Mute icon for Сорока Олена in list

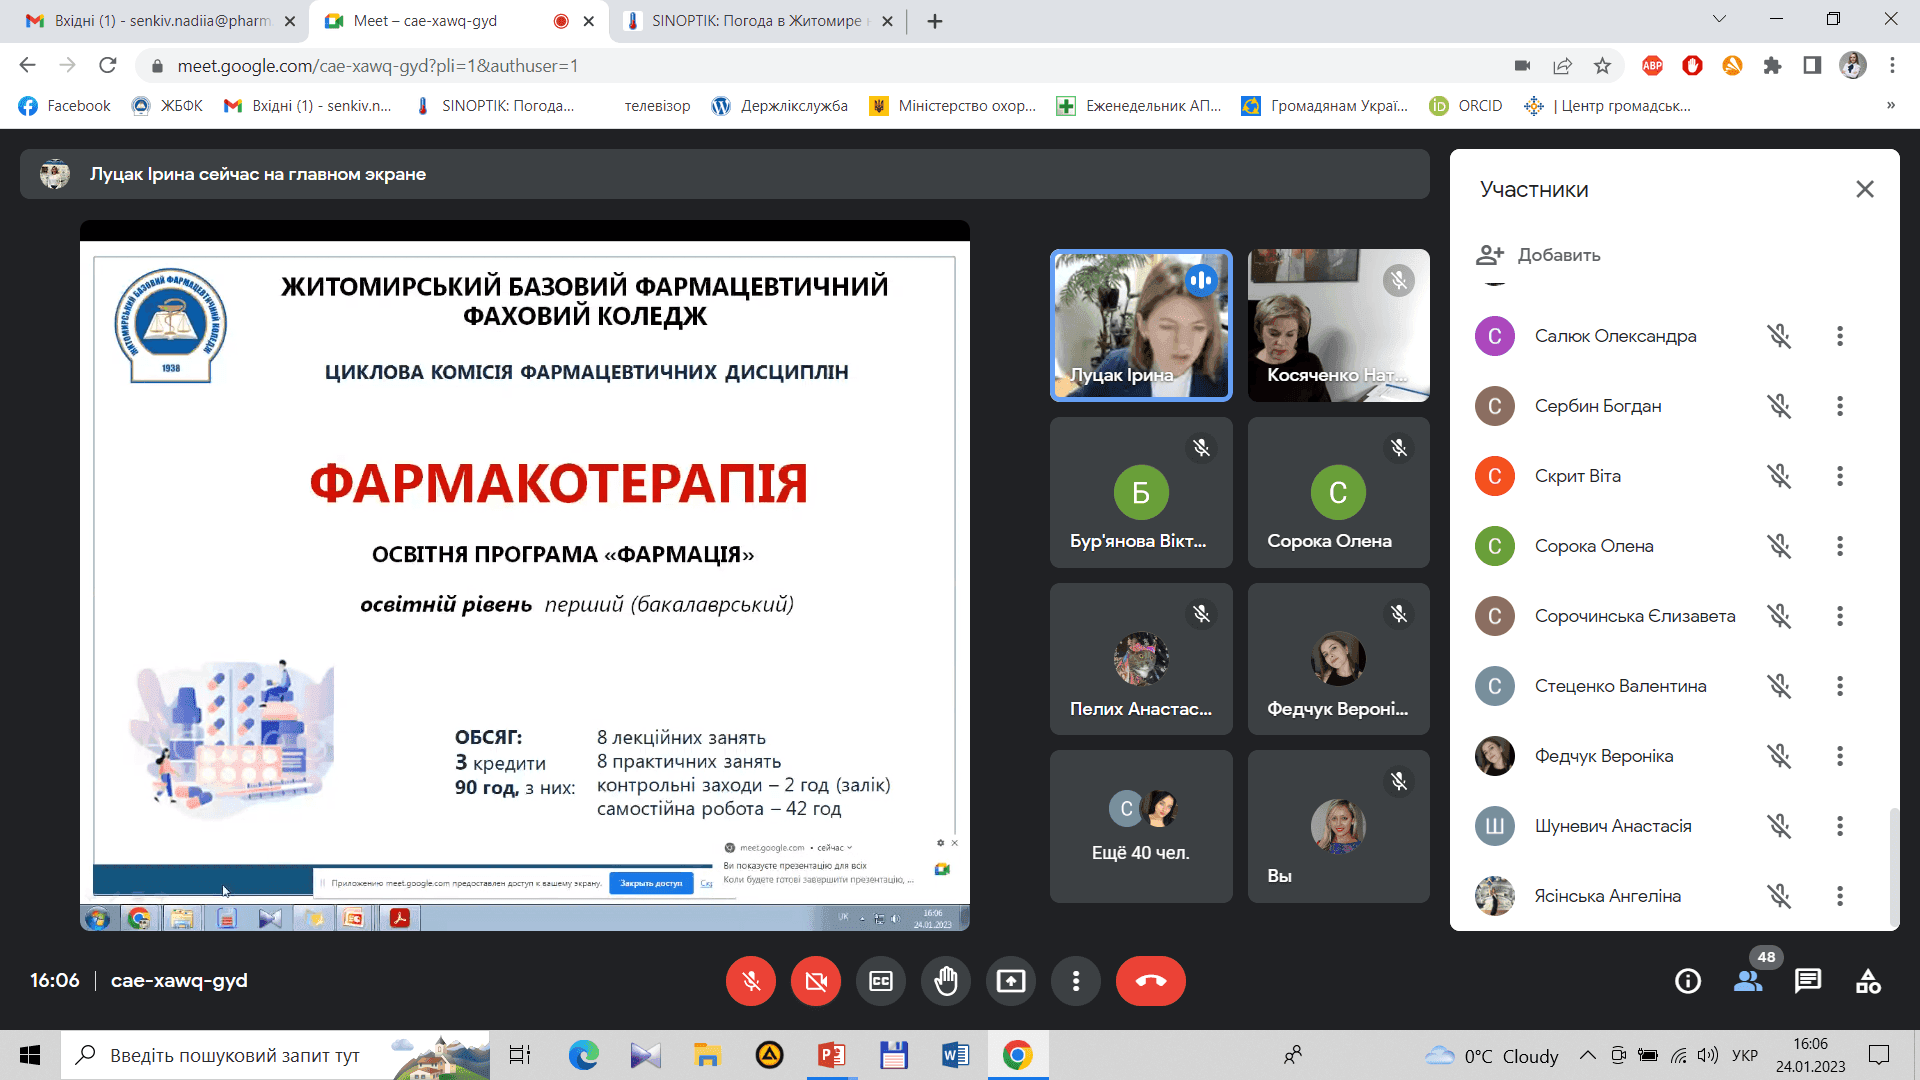click(1779, 546)
